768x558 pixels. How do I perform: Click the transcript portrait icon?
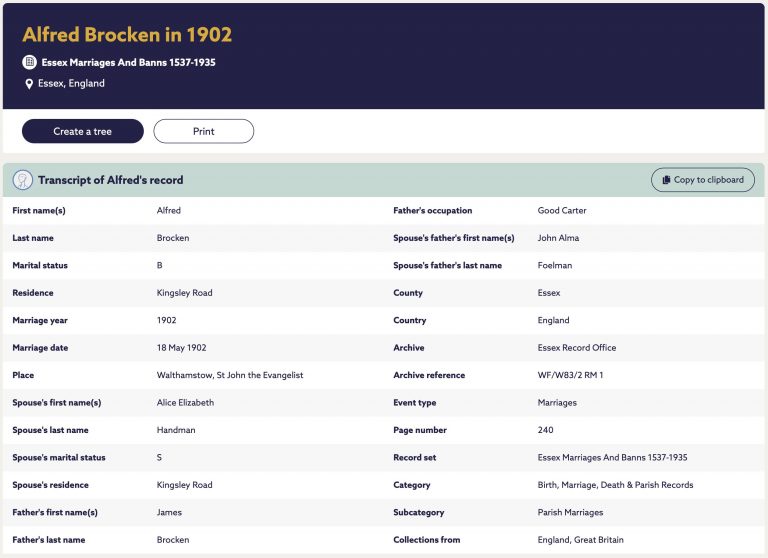(x=23, y=180)
